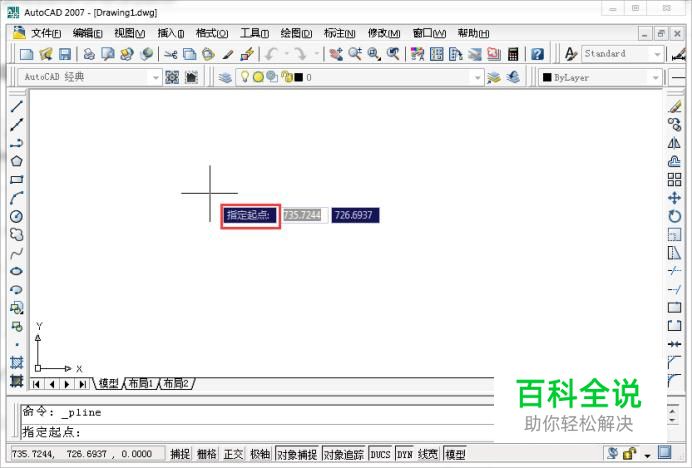Open status bar tray menu arrow
Image resolution: width=692 pixels, height=468 pixels.
click(647, 455)
